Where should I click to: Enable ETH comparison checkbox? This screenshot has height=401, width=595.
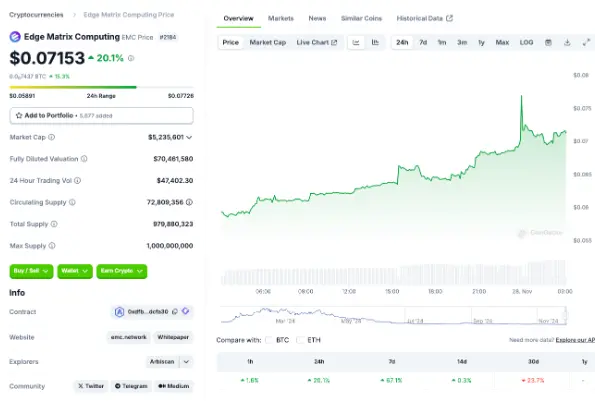pos(300,340)
